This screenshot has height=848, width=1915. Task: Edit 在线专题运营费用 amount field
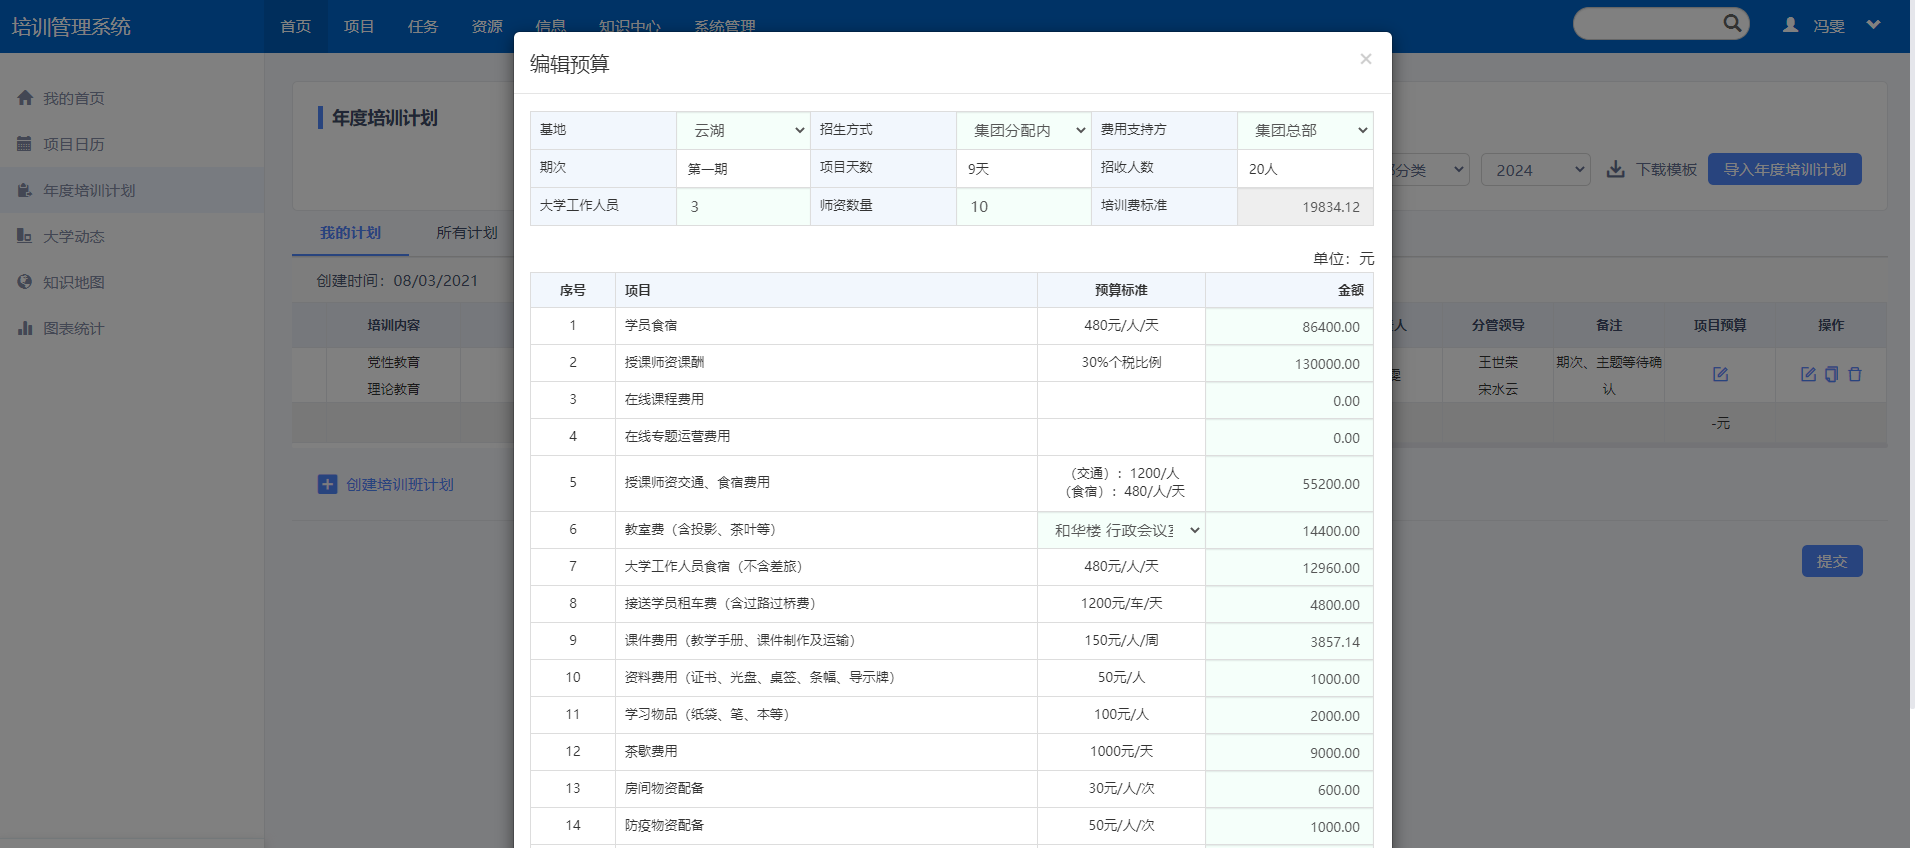pos(1289,438)
